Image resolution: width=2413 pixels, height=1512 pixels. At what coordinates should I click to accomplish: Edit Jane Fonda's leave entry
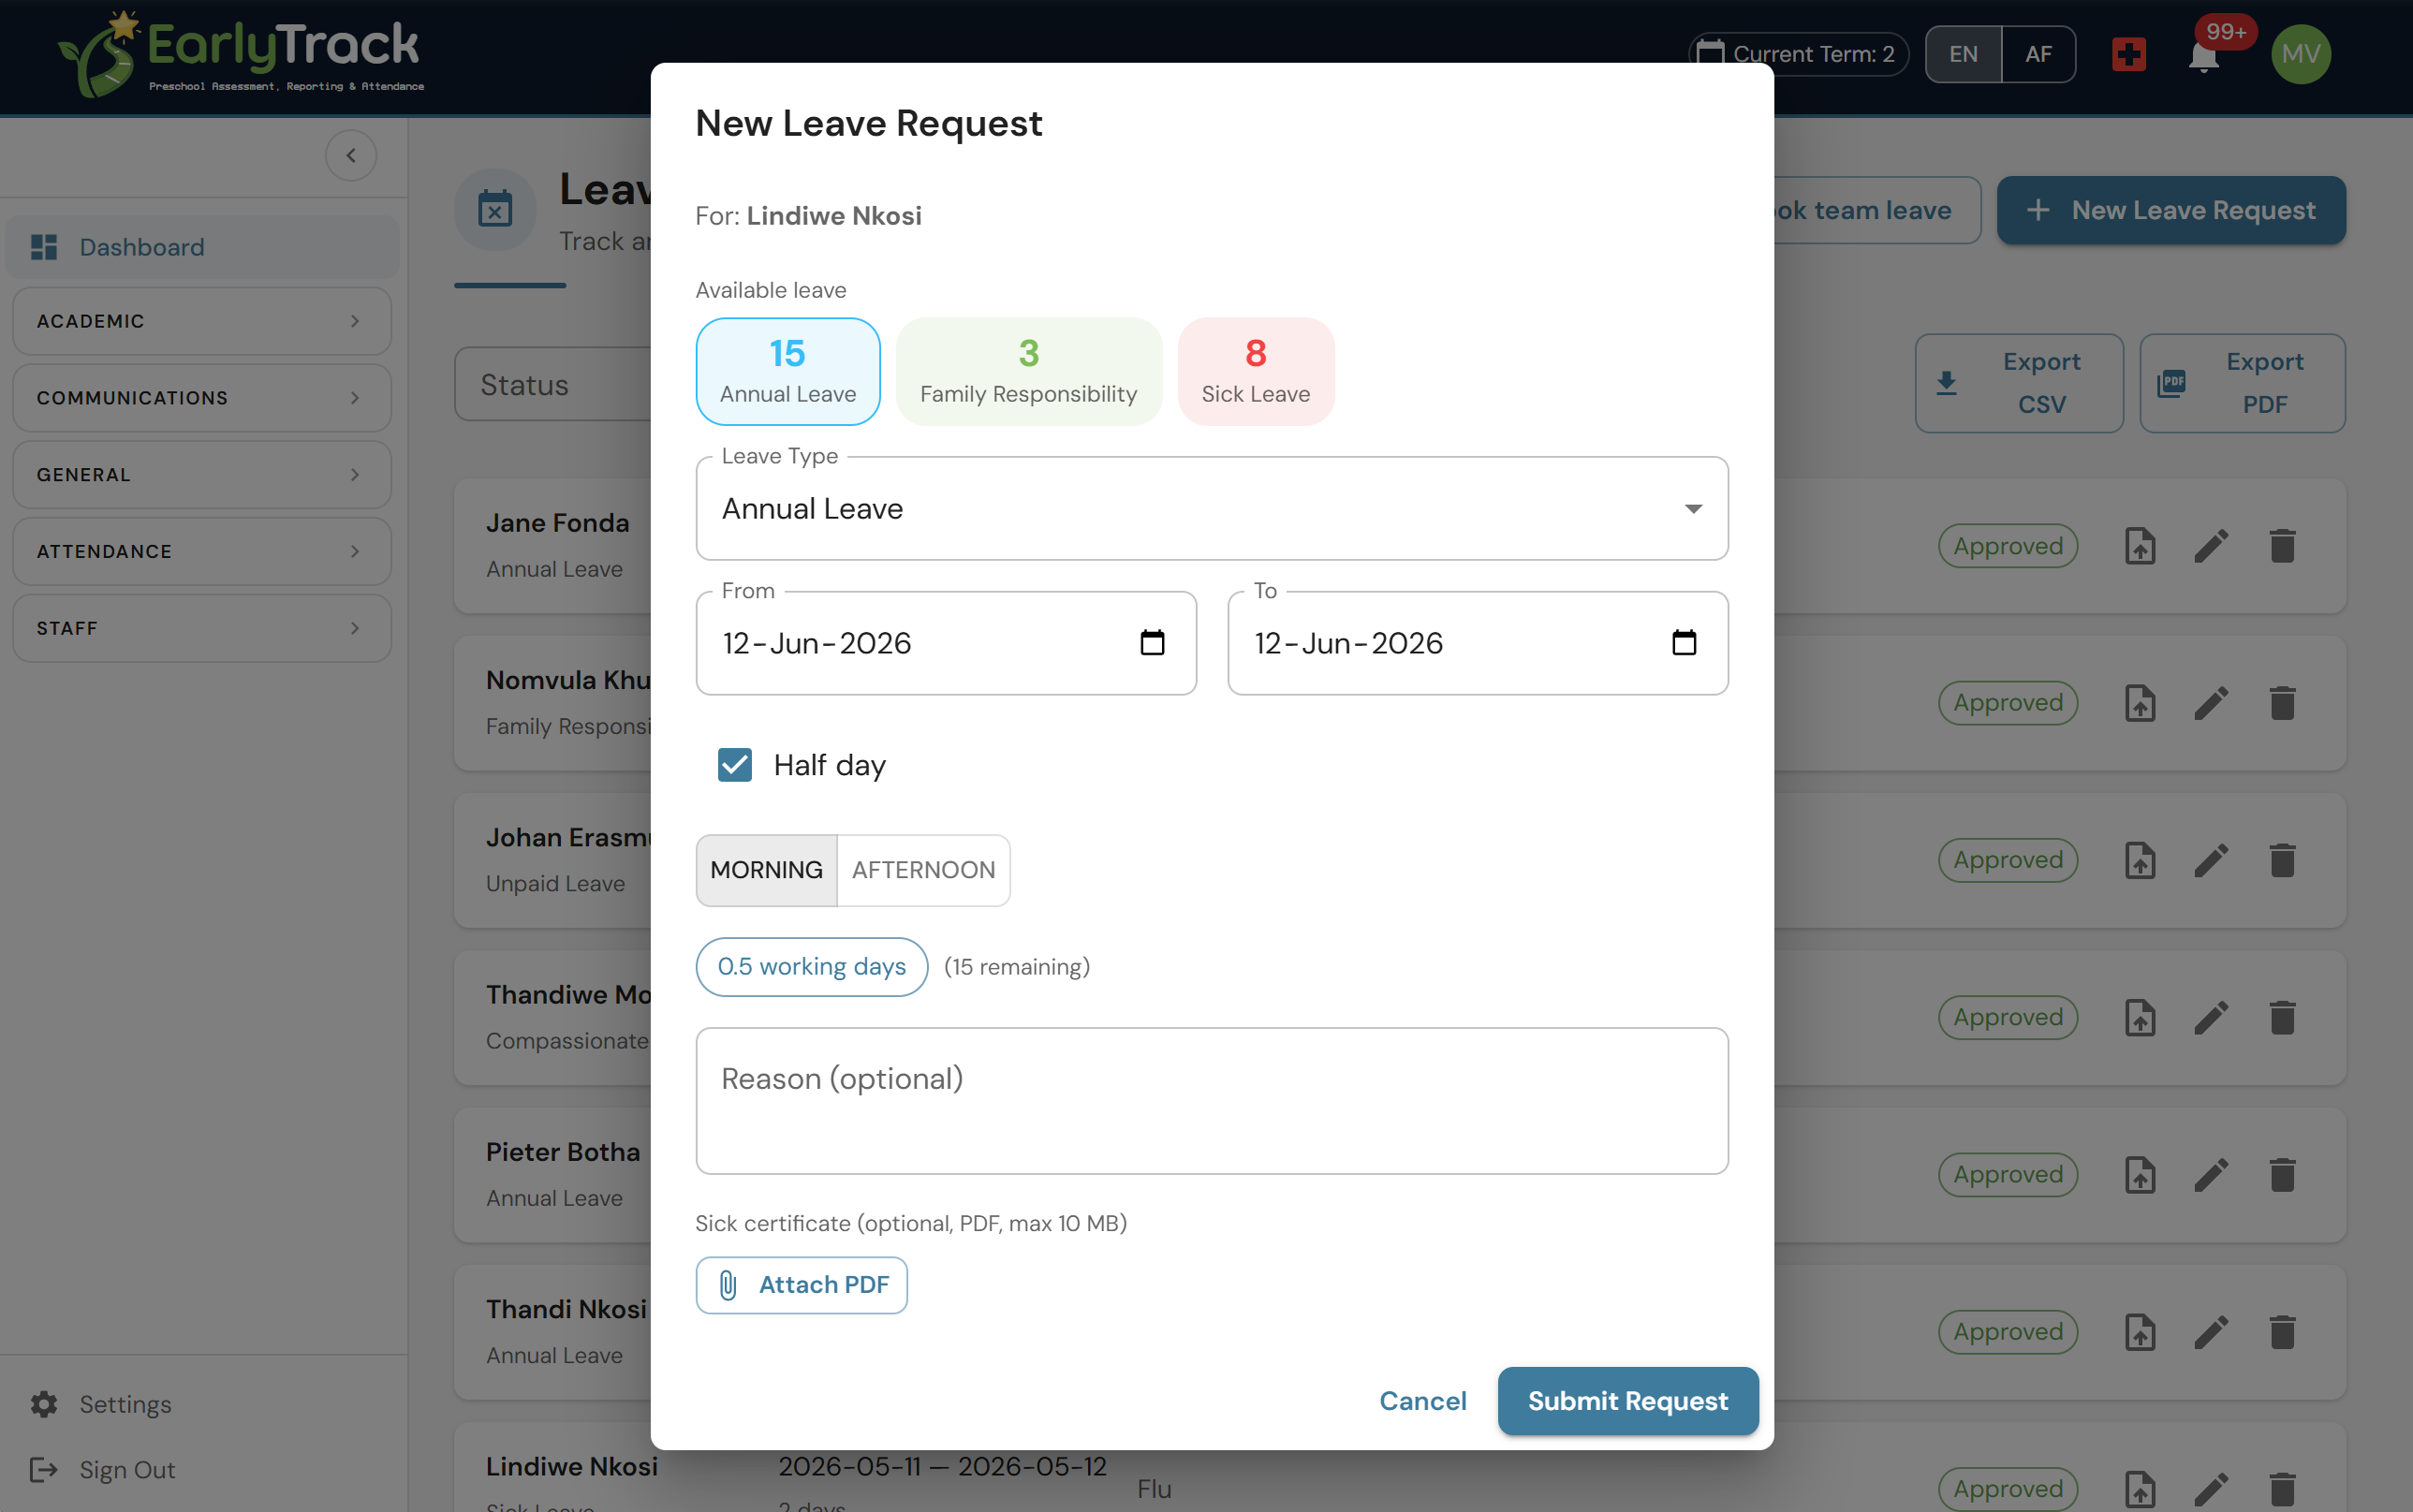[2211, 546]
